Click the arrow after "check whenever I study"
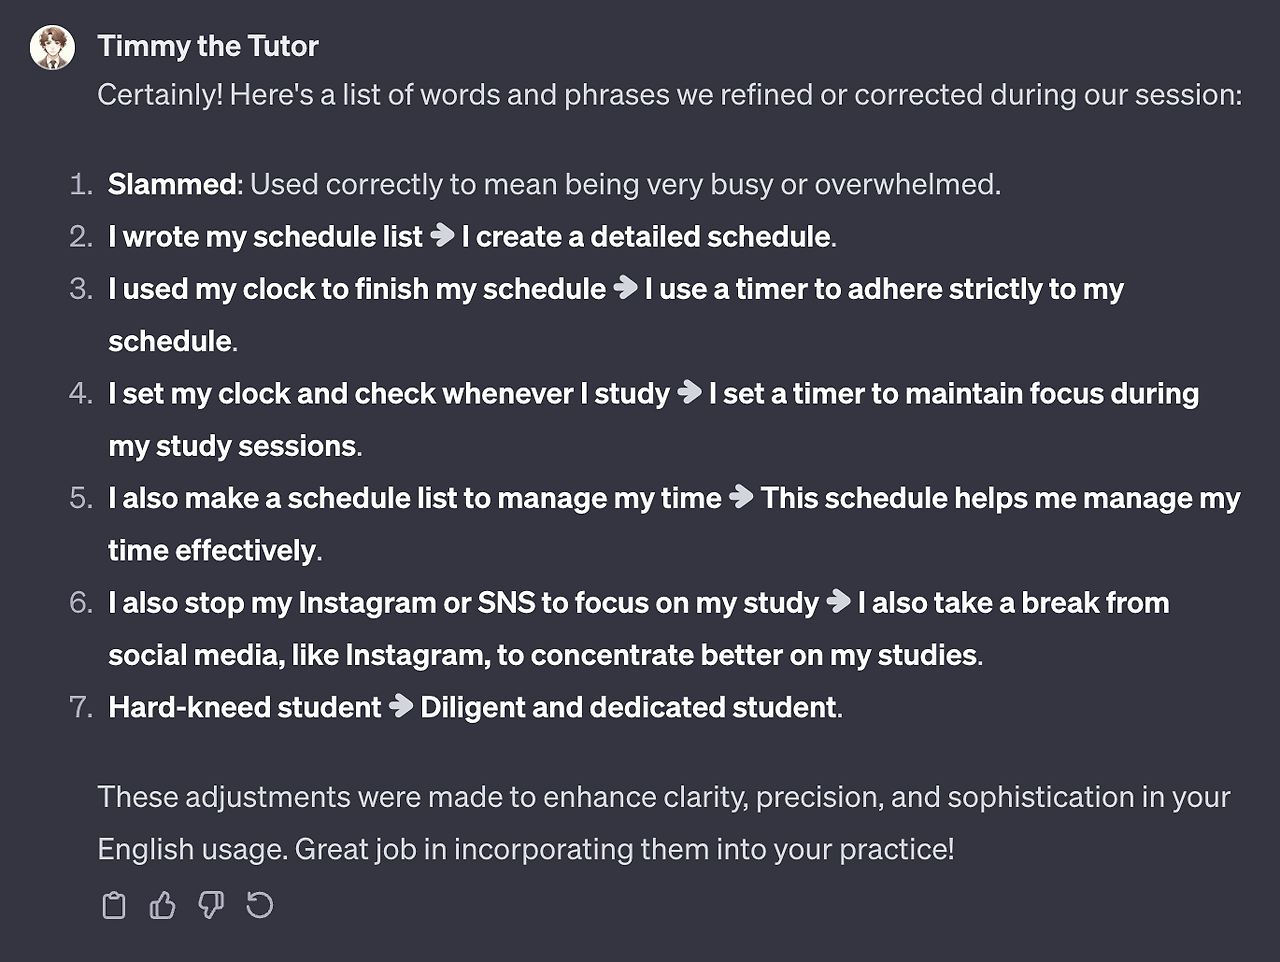The height and width of the screenshot is (962, 1280). click(x=690, y=392)
